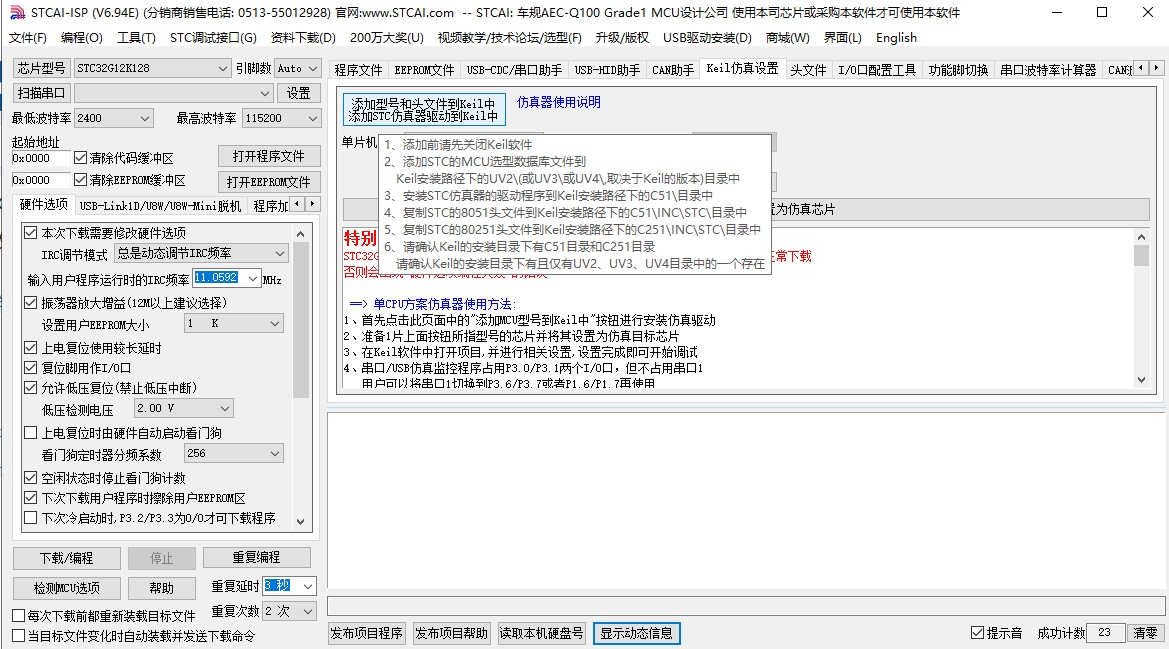Open STC调试接口(G) menu

213,37
